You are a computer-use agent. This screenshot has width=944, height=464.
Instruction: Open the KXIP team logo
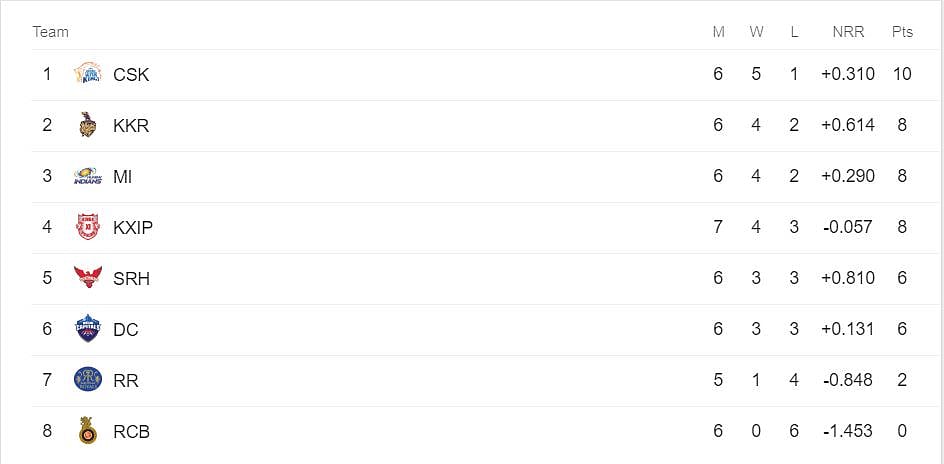click(88, 227)
